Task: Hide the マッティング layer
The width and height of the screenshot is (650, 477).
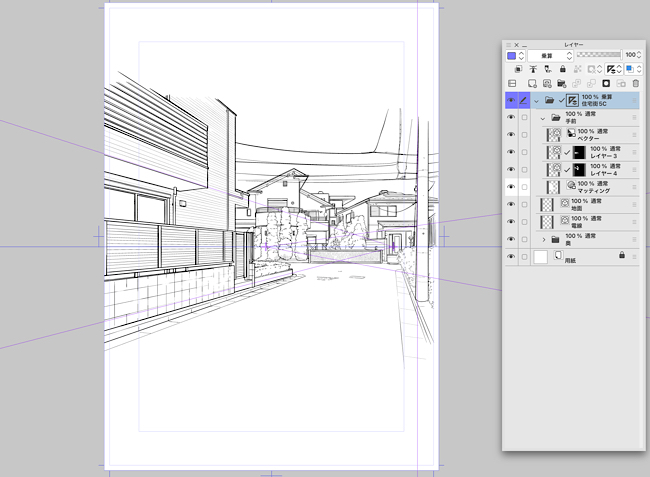Action: [511, 187]
